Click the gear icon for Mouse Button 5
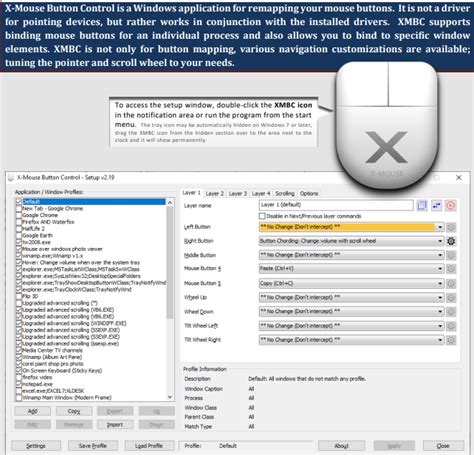This screenshot has height=455, width=474. 451,284
